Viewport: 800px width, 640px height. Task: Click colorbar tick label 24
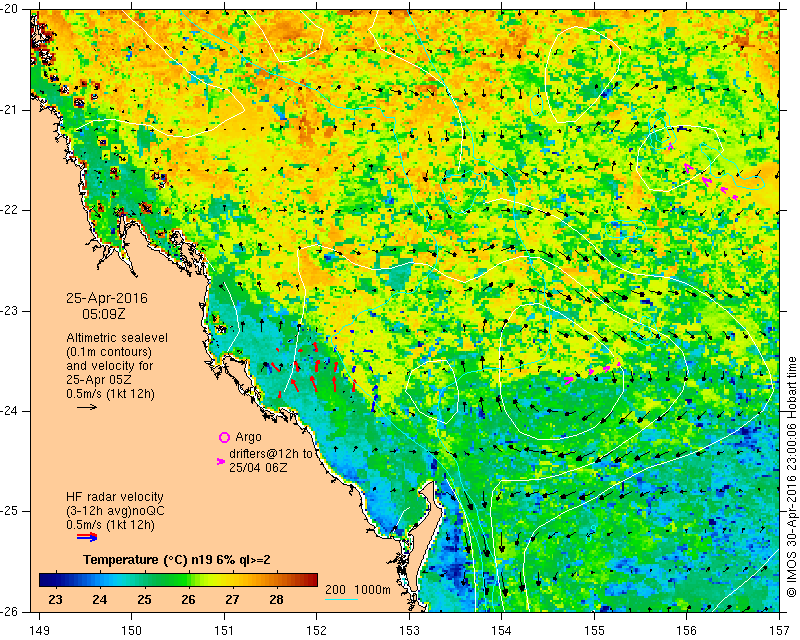coord(99,599)
